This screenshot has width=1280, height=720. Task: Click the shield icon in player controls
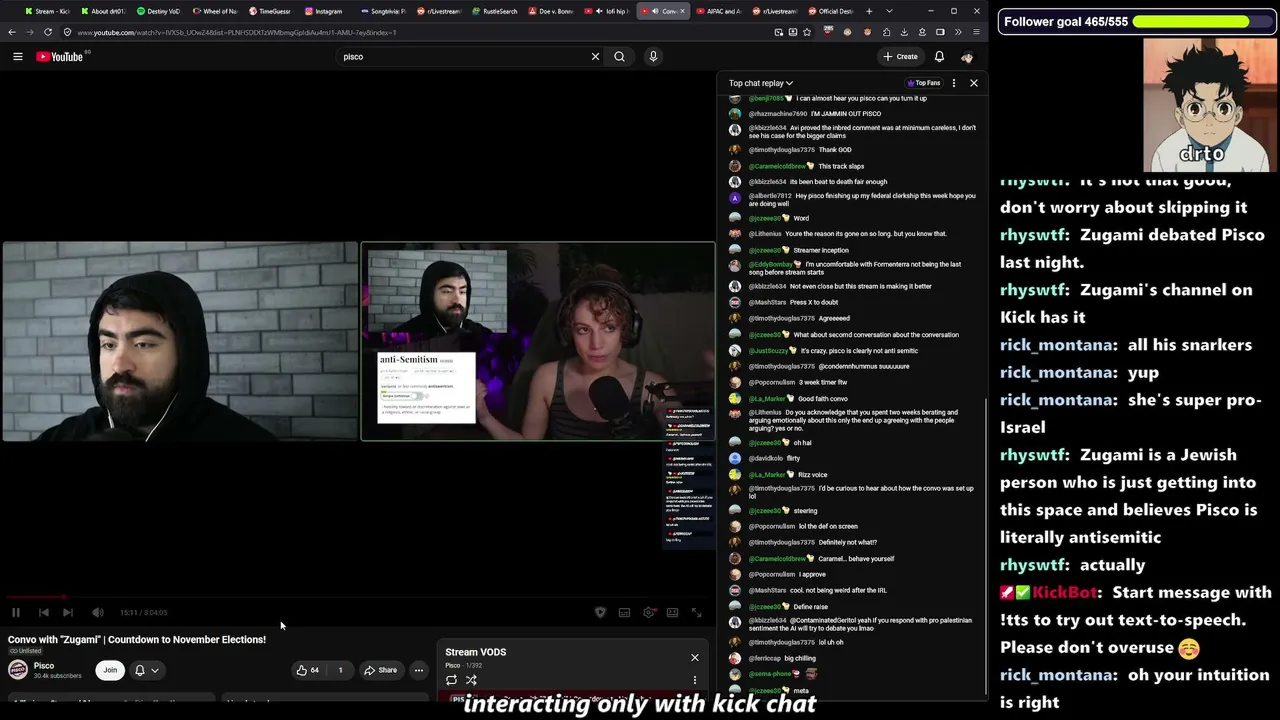tap(600, 612)
